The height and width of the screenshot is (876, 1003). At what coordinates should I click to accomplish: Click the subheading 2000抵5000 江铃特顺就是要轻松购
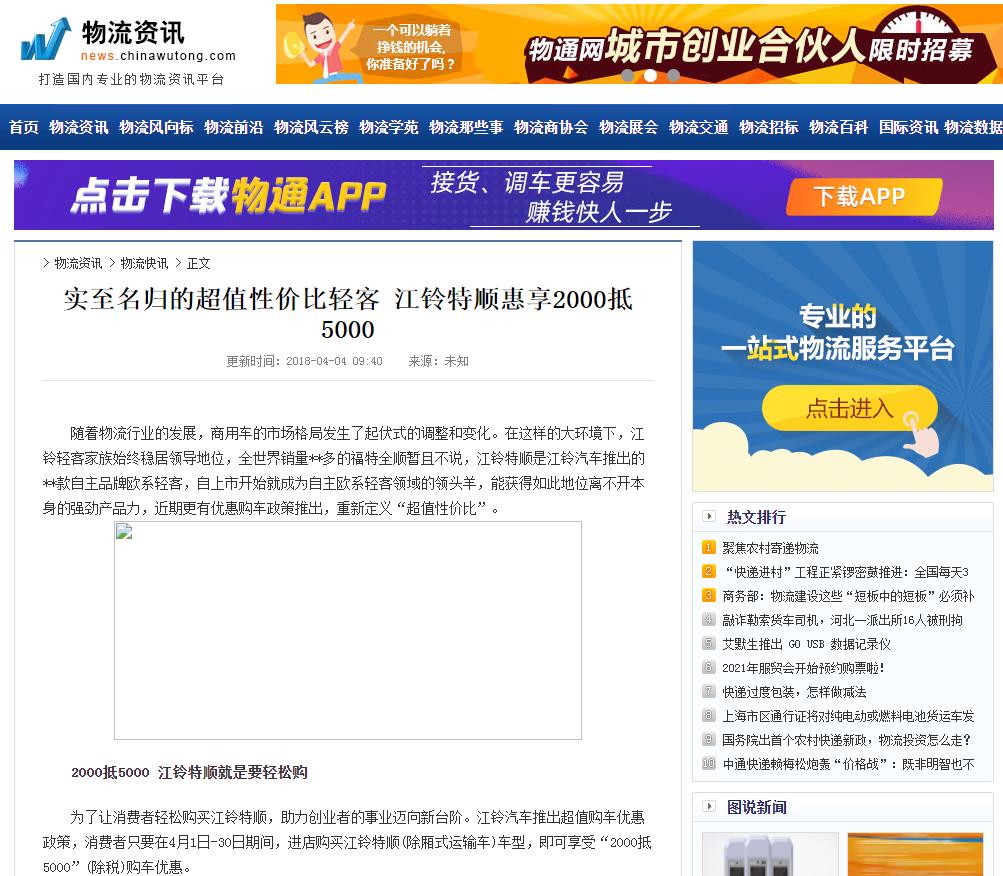coord(189,772)
